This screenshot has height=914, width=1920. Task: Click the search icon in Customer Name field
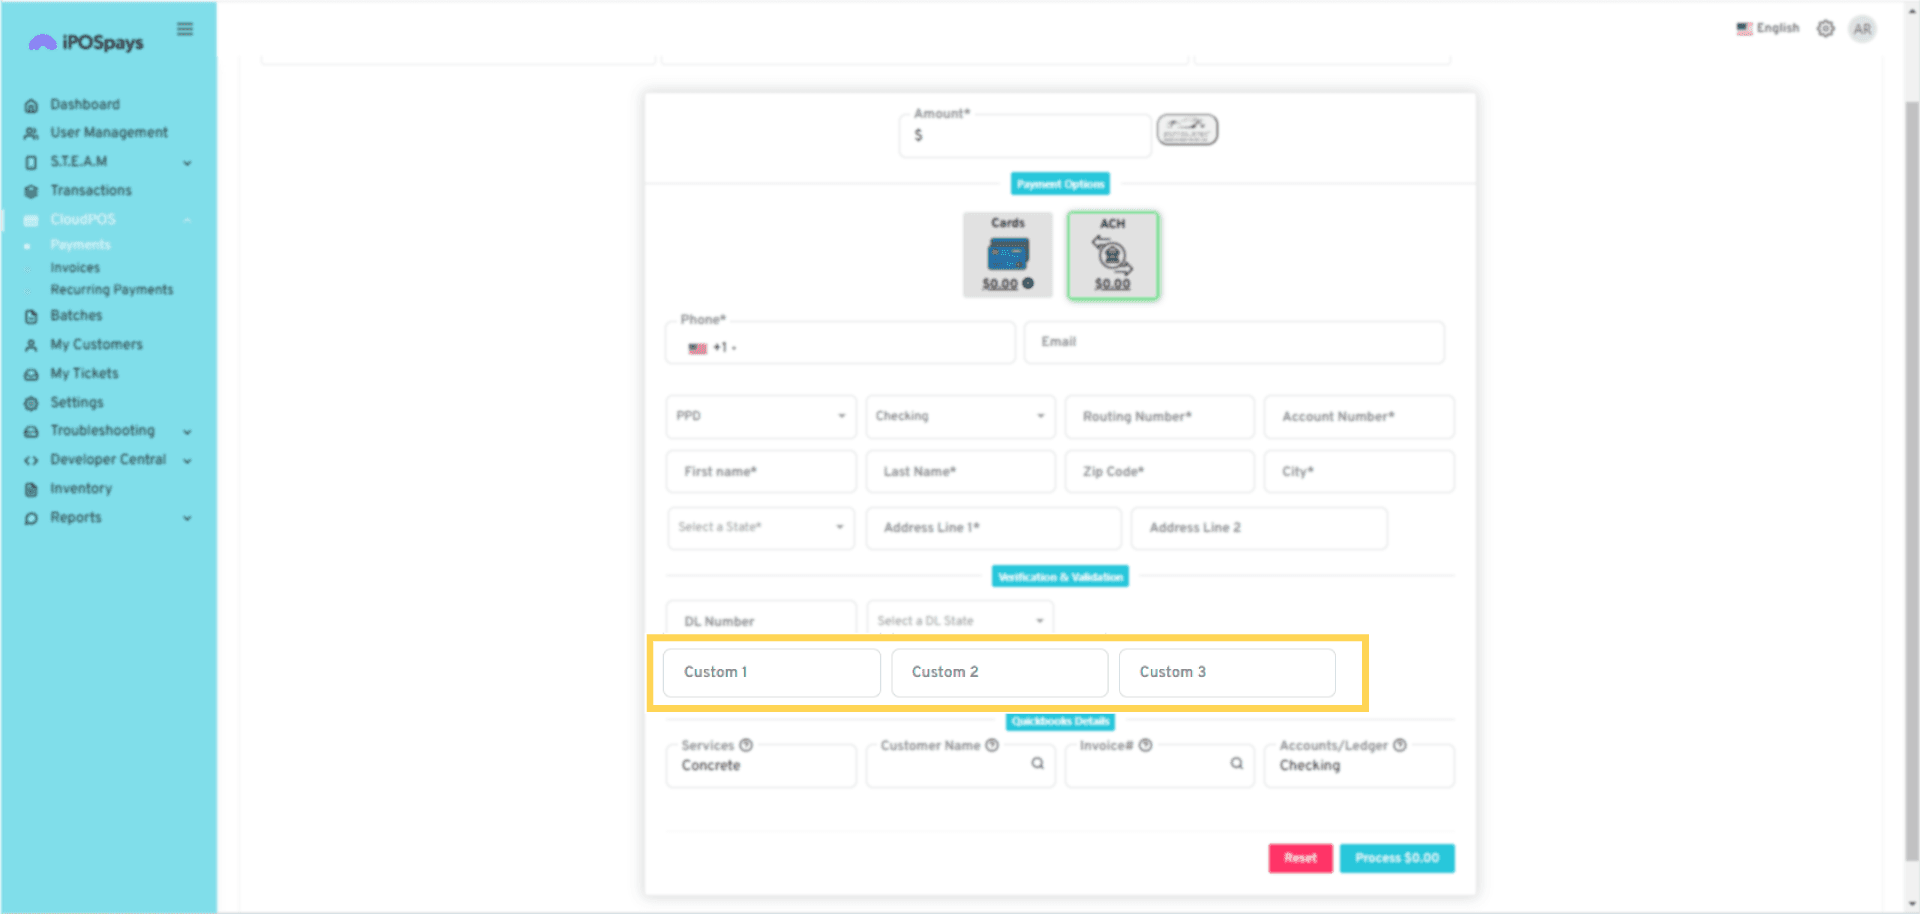coord(1037,764)
